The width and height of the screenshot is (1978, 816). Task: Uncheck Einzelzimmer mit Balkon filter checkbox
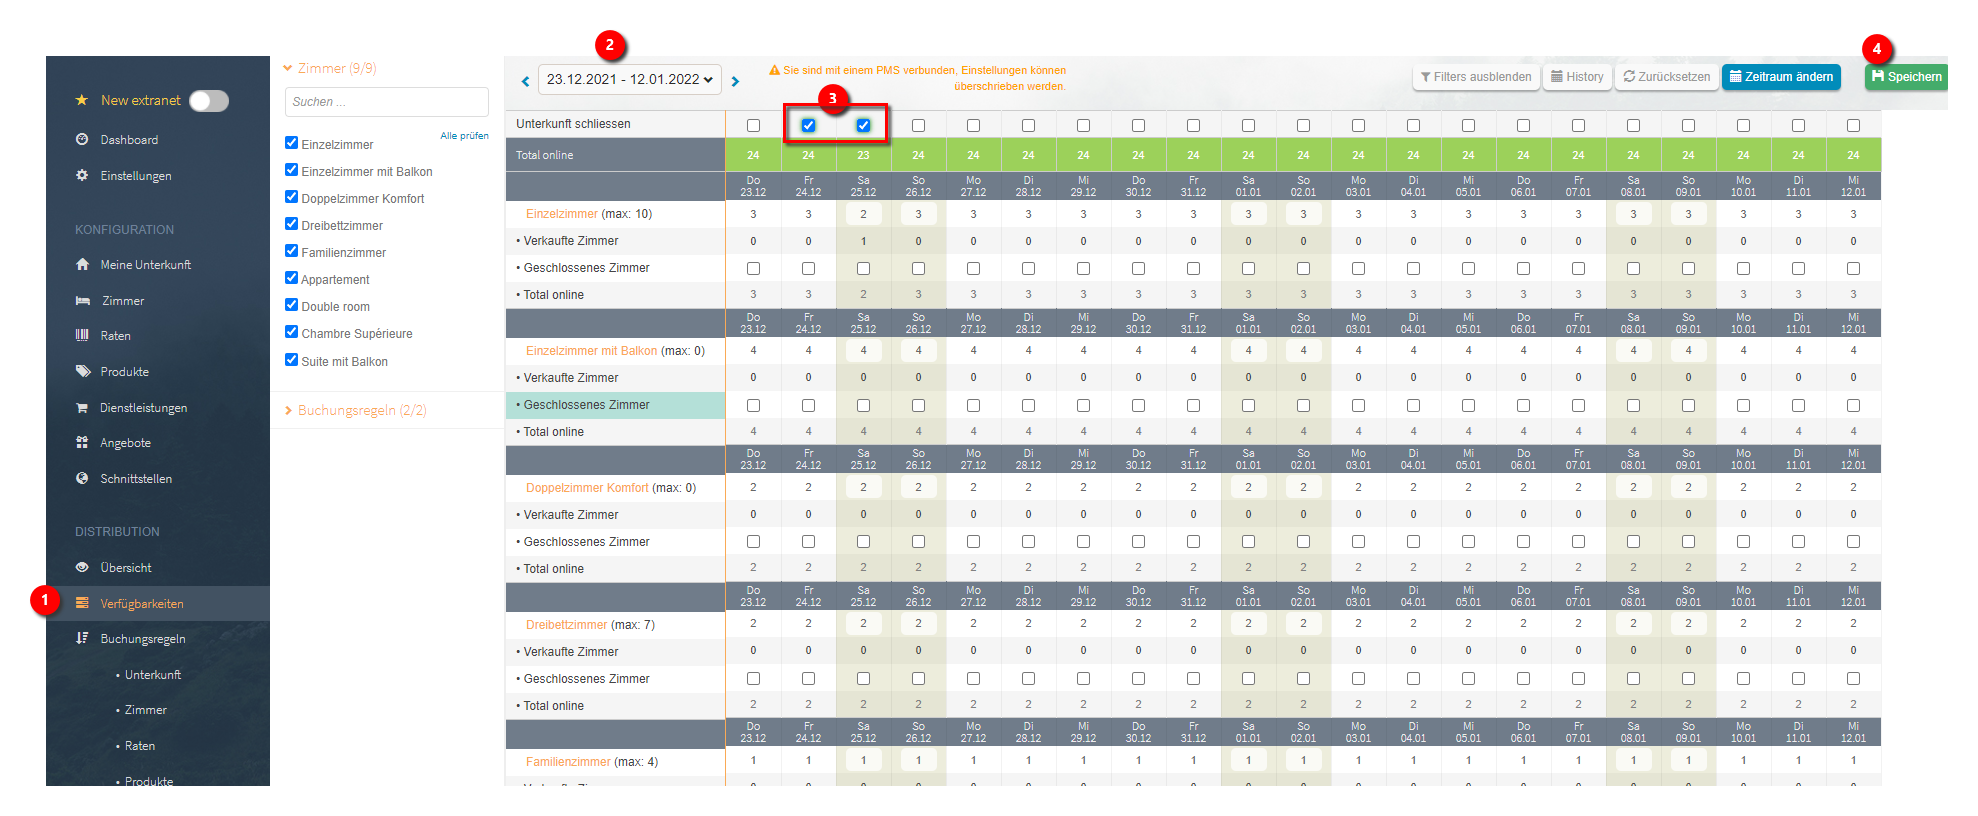(292, 170)
